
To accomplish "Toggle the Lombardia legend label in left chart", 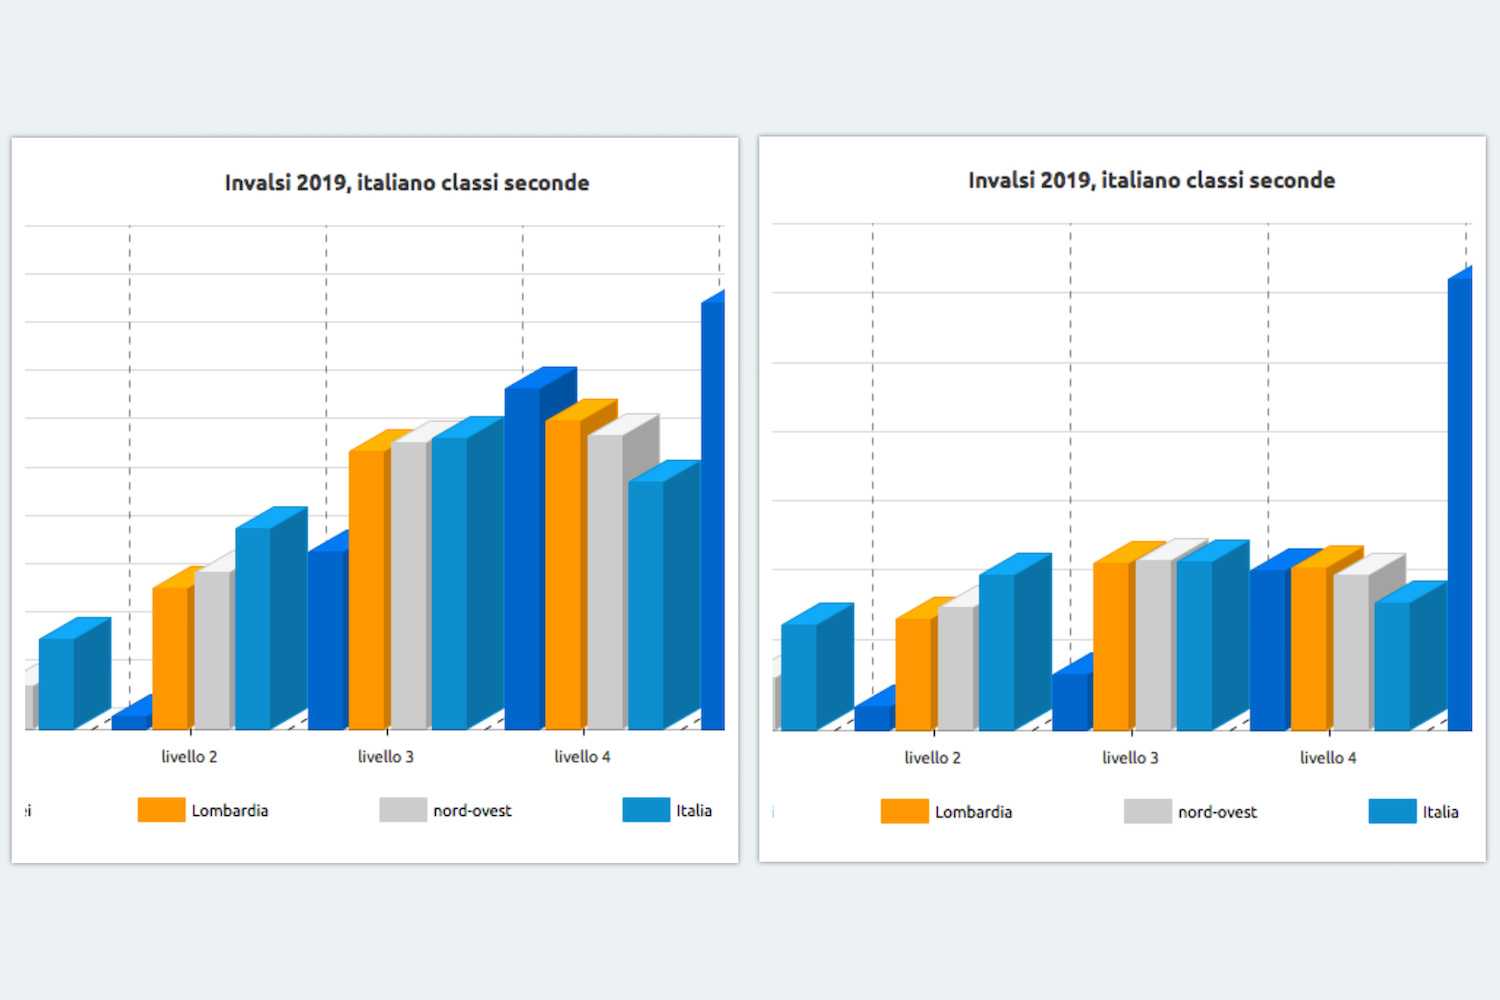I will pos(230,811).
